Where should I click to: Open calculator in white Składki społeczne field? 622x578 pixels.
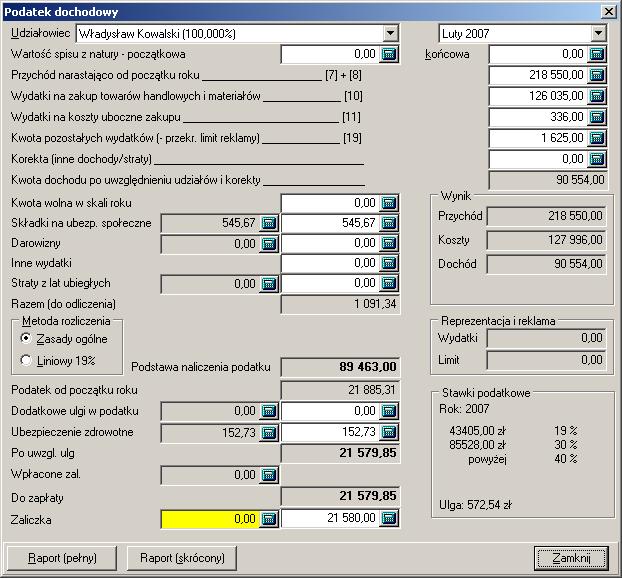click(389, 223)
